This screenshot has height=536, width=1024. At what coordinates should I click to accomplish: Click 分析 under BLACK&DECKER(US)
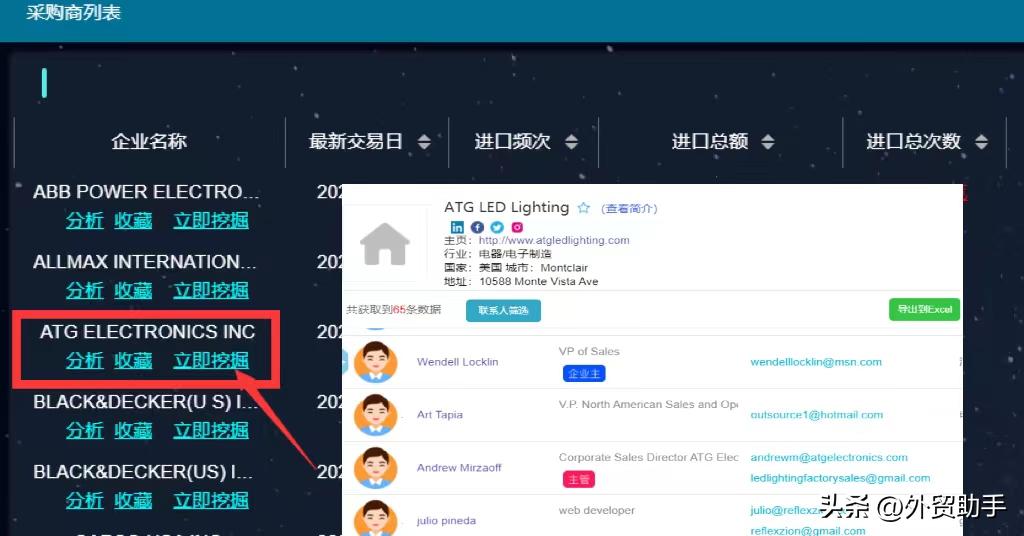[x=85, y=500]
